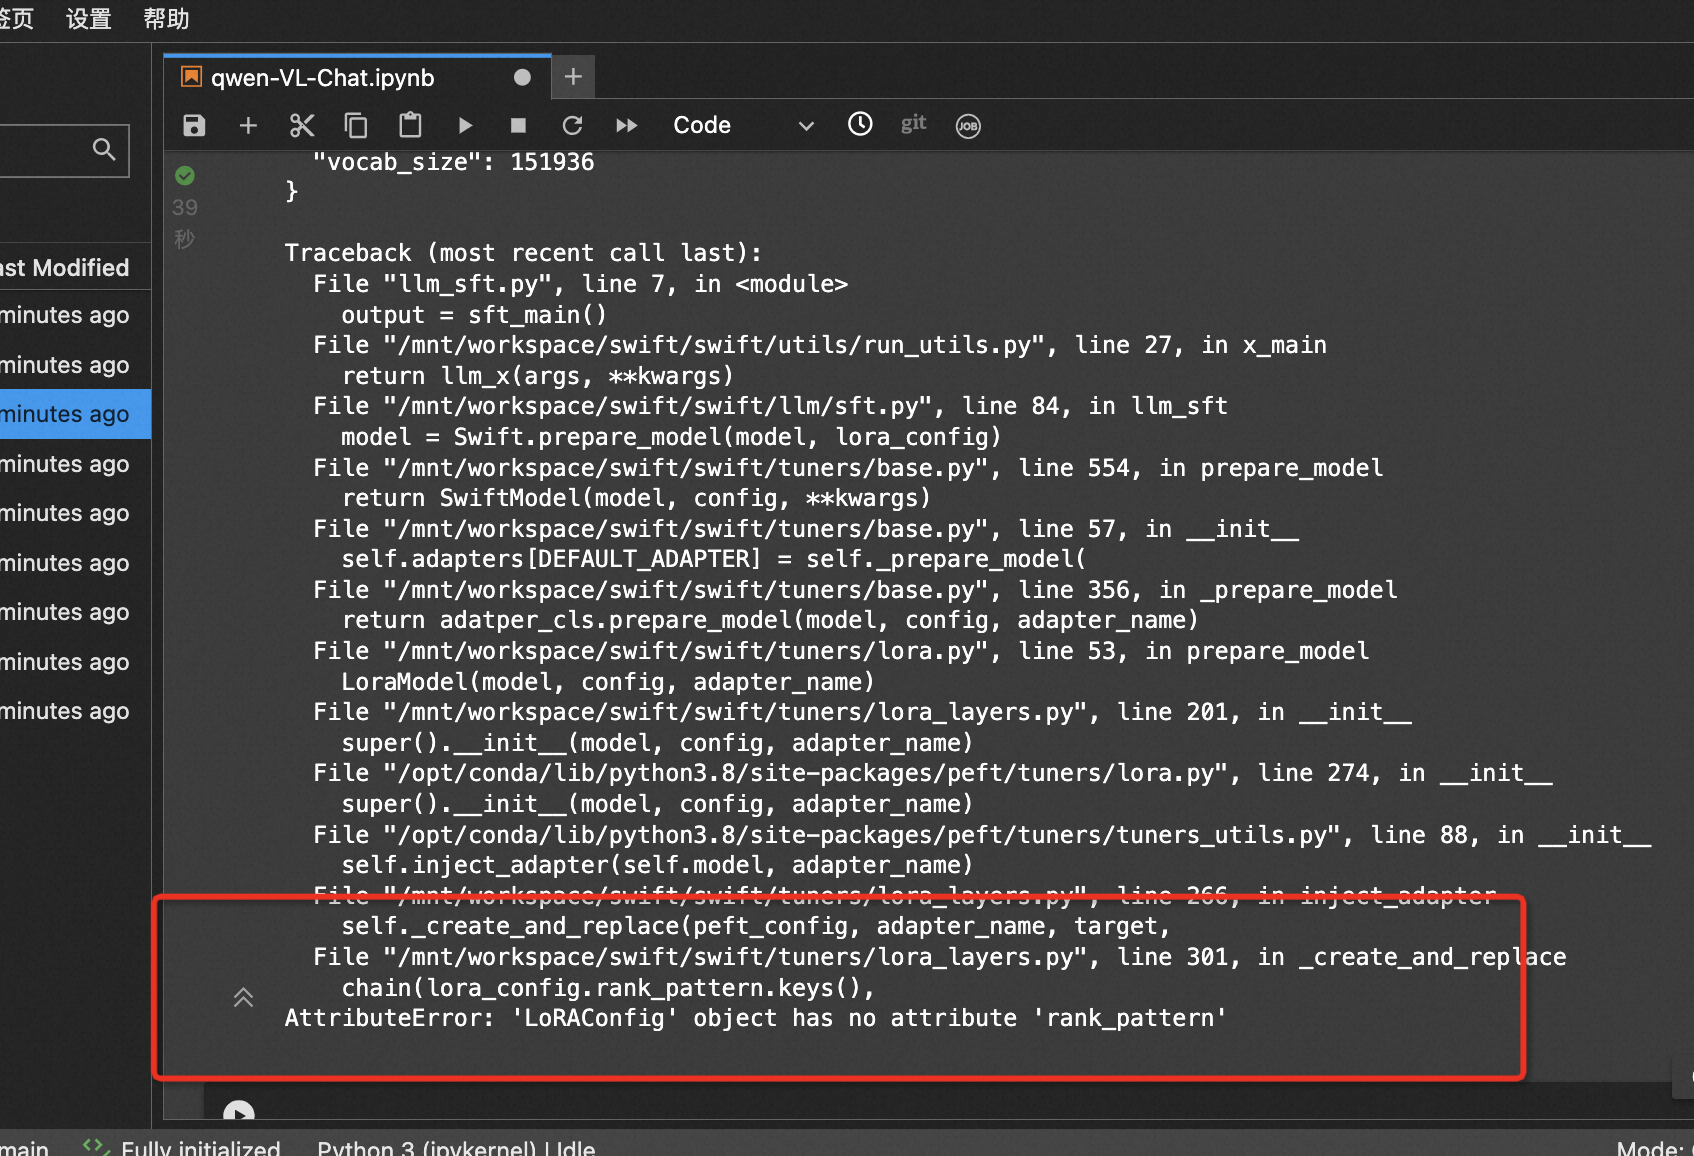Paste cell from clipboard icon
Viewport: 1694px width, 1156px height.
click(x=410, y=125)
